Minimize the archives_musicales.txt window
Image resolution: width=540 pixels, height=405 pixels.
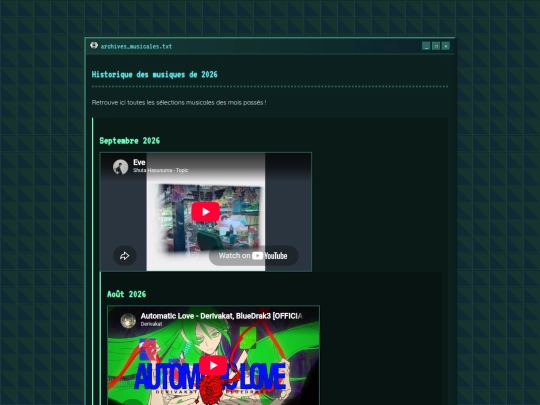(x=426, y=46)
